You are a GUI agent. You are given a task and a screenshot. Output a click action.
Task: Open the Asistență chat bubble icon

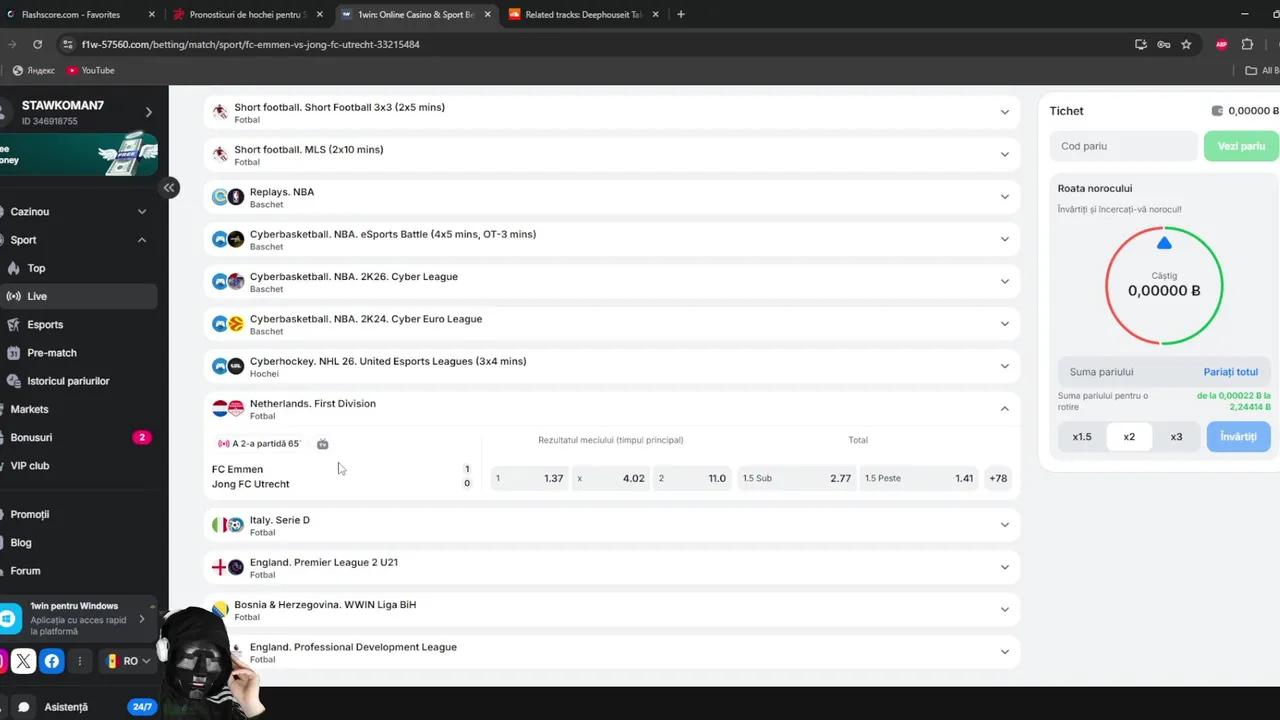(x=24, y=707)
